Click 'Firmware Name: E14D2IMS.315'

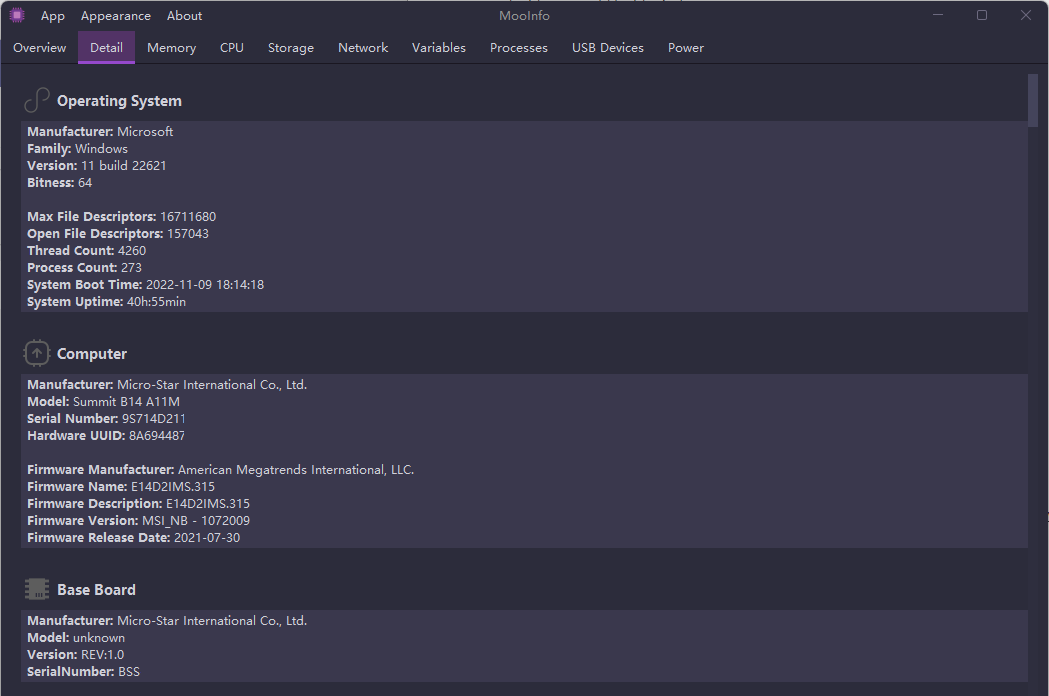[121, 487]
